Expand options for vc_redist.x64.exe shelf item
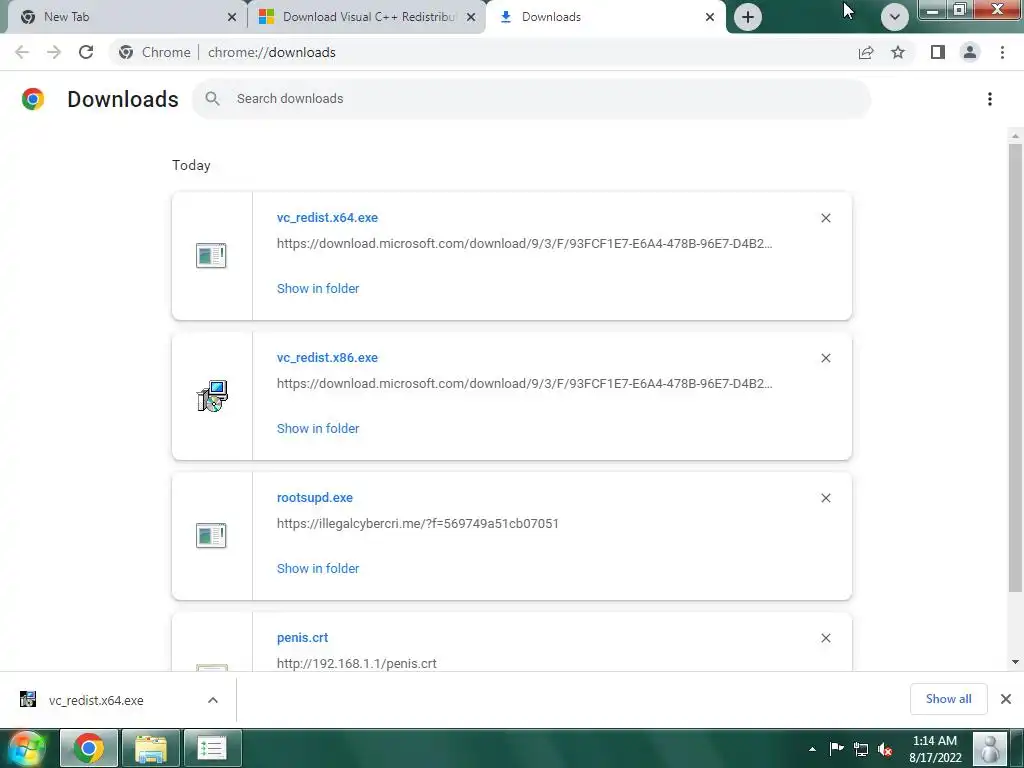Viewport: 1024px width, 768px height. point(213,700)
